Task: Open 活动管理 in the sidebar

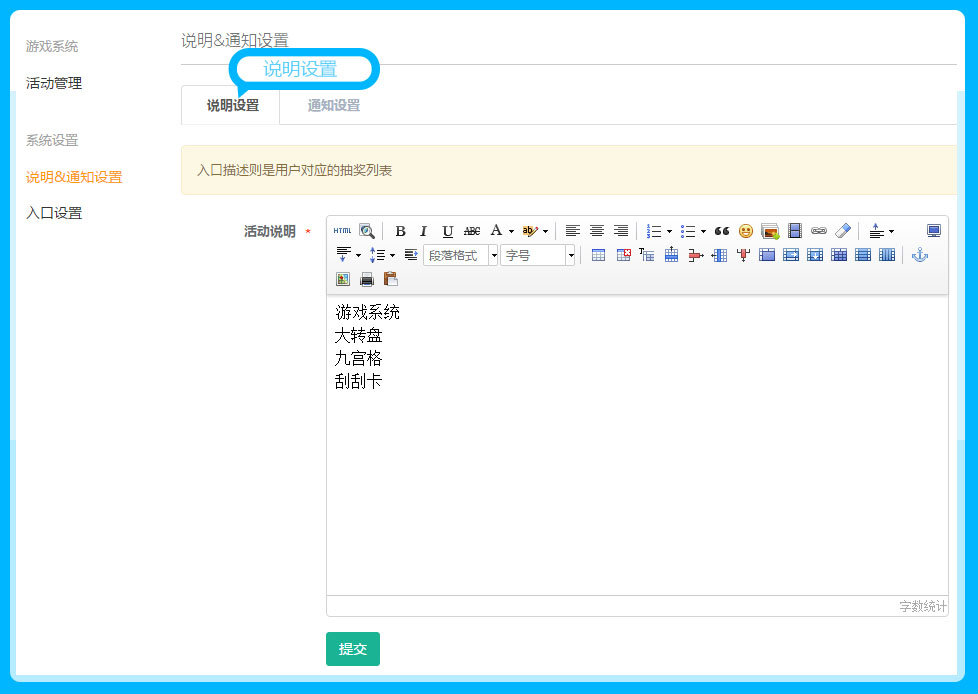Action: point(54,83)
